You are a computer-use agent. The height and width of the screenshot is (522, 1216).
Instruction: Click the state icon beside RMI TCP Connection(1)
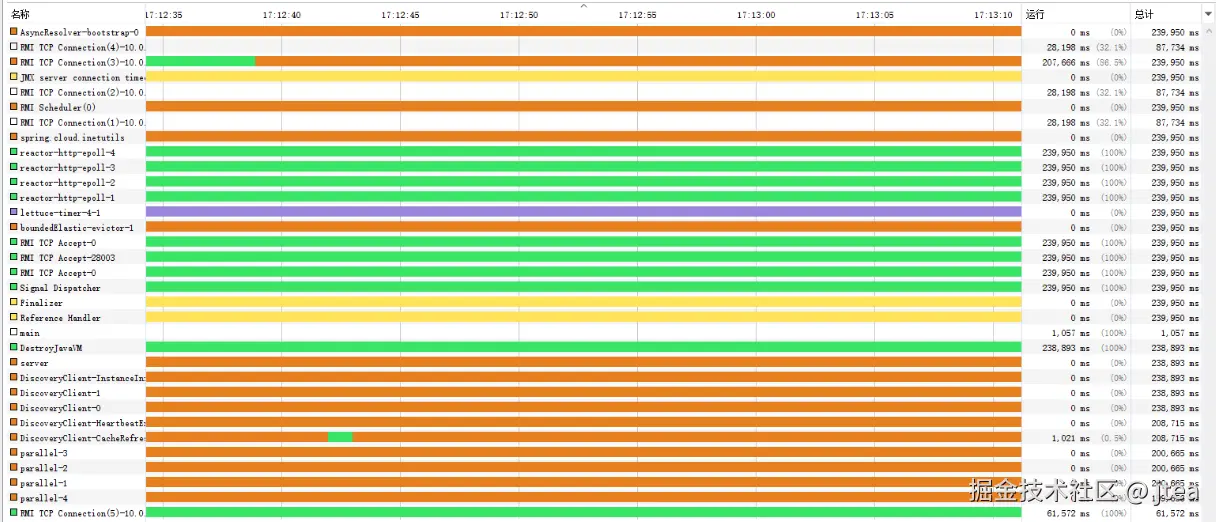14,122
